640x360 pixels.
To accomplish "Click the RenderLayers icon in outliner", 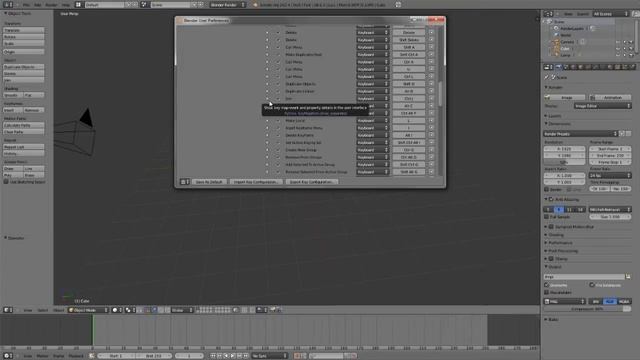I will [x=556, y=29].
